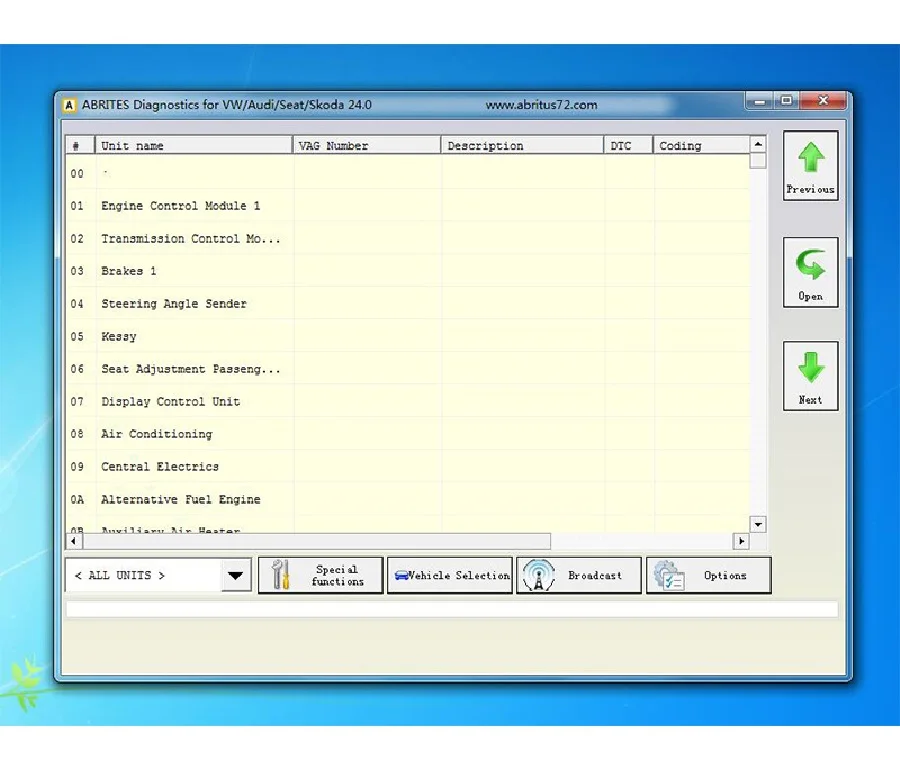Click the ABRITES app icon in title bar
900x769 pixels.
tap(69, 105)
